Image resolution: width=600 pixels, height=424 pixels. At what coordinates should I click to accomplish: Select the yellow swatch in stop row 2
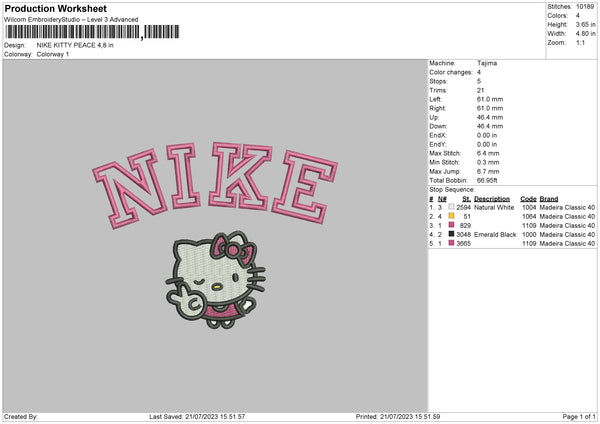pyautogui.click(x=452, y=216)
